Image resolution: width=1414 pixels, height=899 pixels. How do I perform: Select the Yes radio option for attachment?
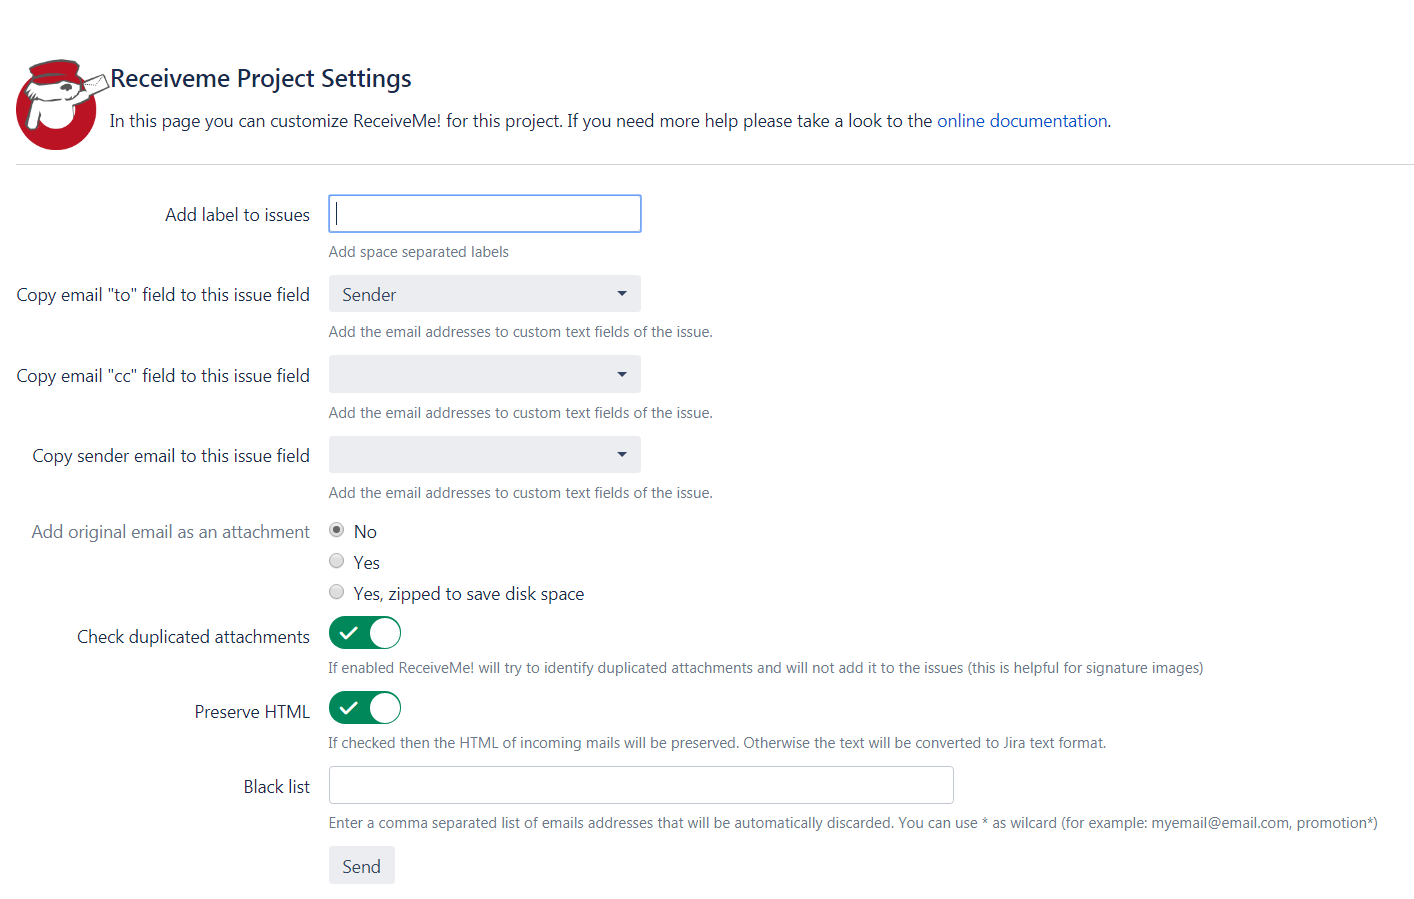337,561
